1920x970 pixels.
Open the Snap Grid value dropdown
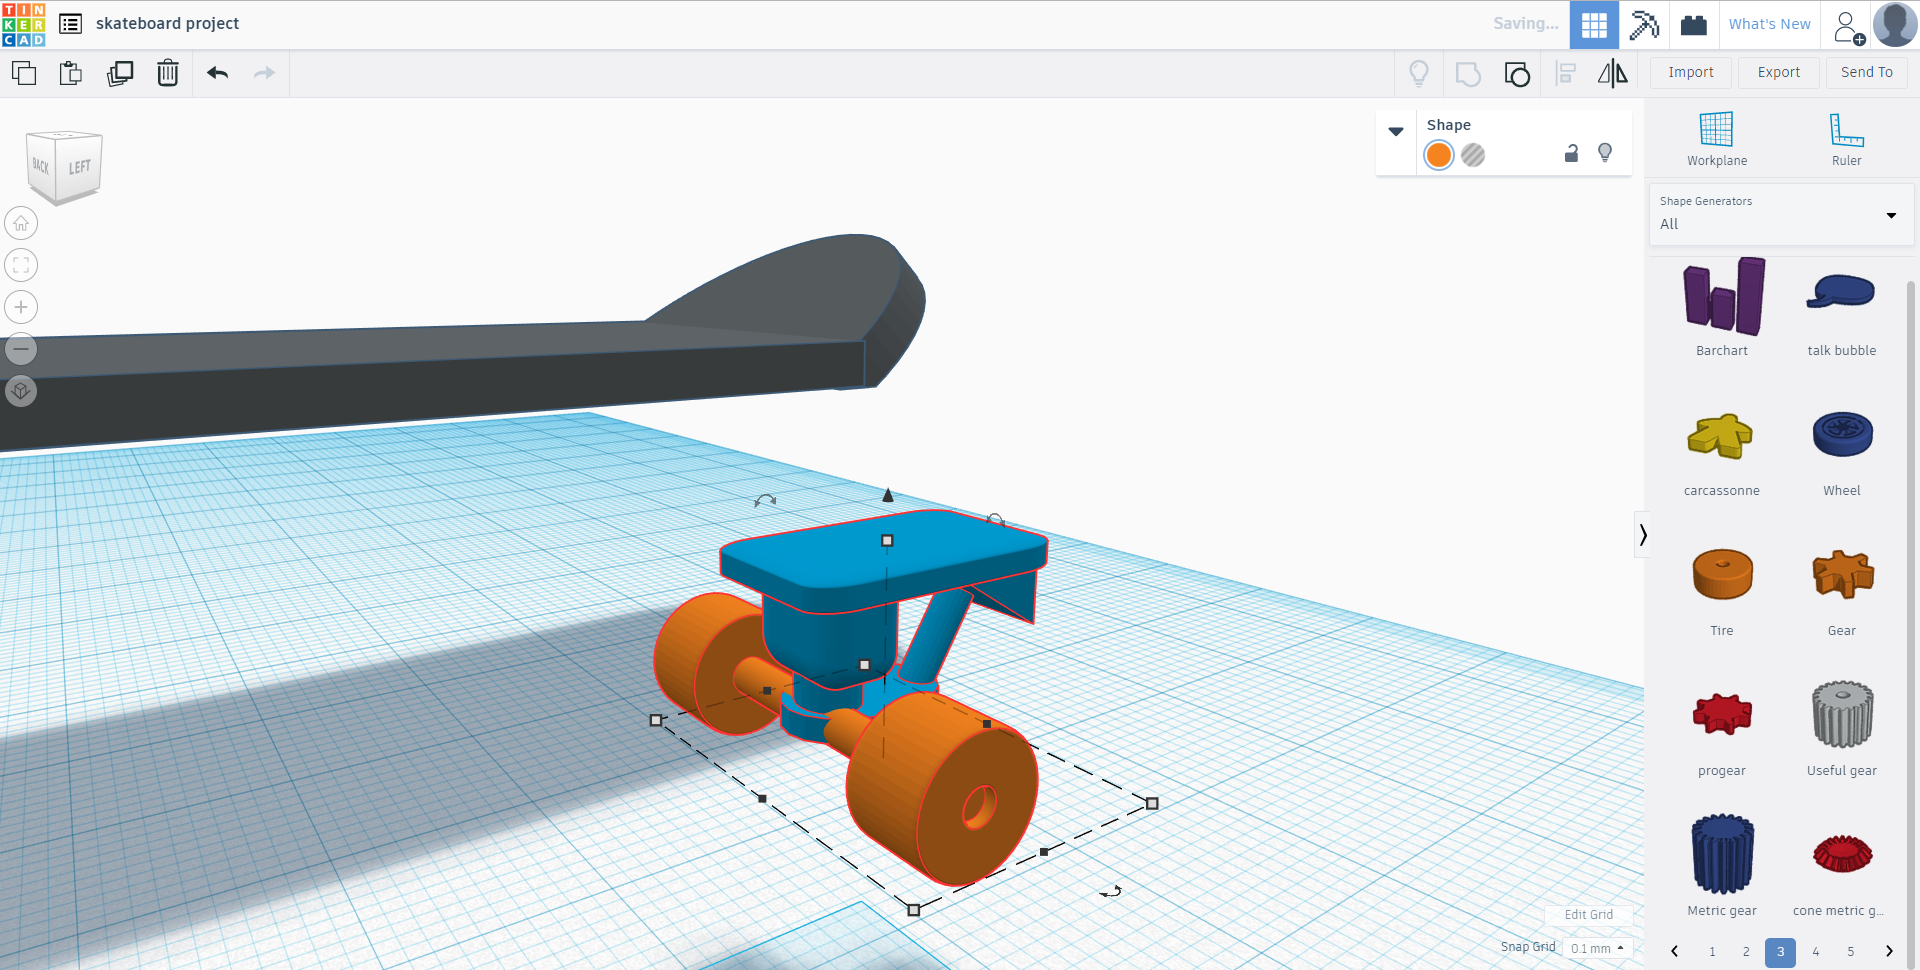pos(1597,948)
